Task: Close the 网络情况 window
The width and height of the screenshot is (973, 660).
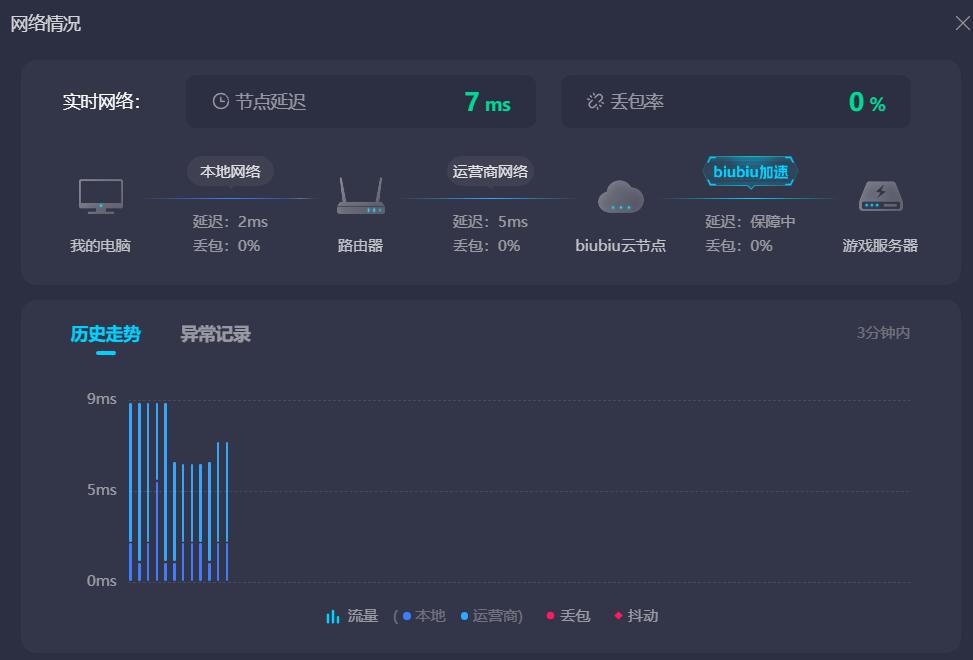Action: tap(962, 23)
